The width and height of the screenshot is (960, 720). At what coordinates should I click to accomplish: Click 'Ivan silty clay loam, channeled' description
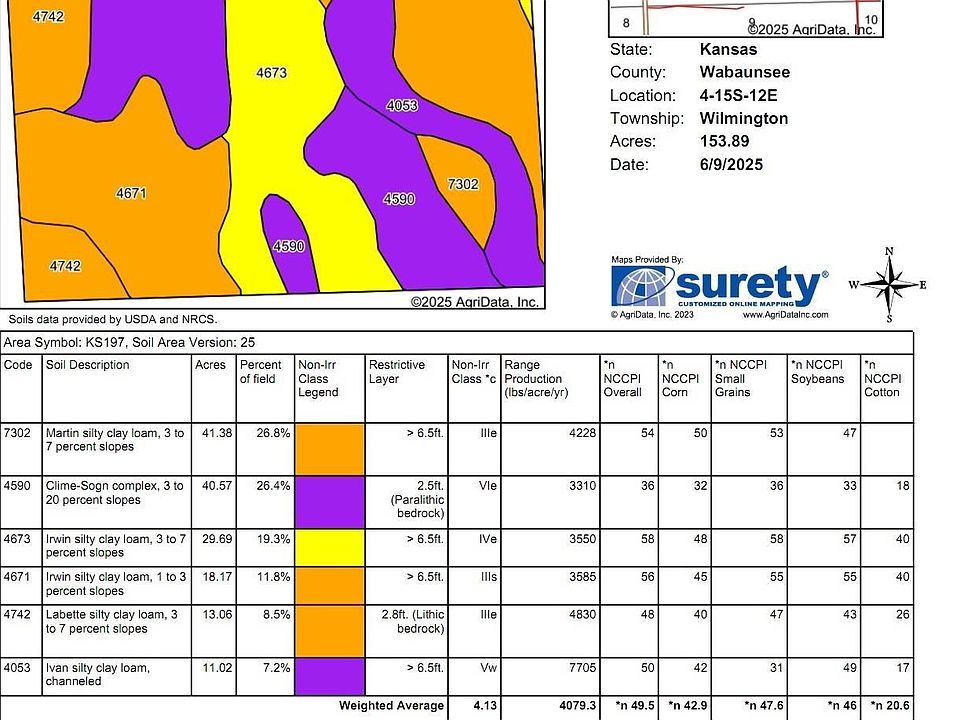pos(98,675)
